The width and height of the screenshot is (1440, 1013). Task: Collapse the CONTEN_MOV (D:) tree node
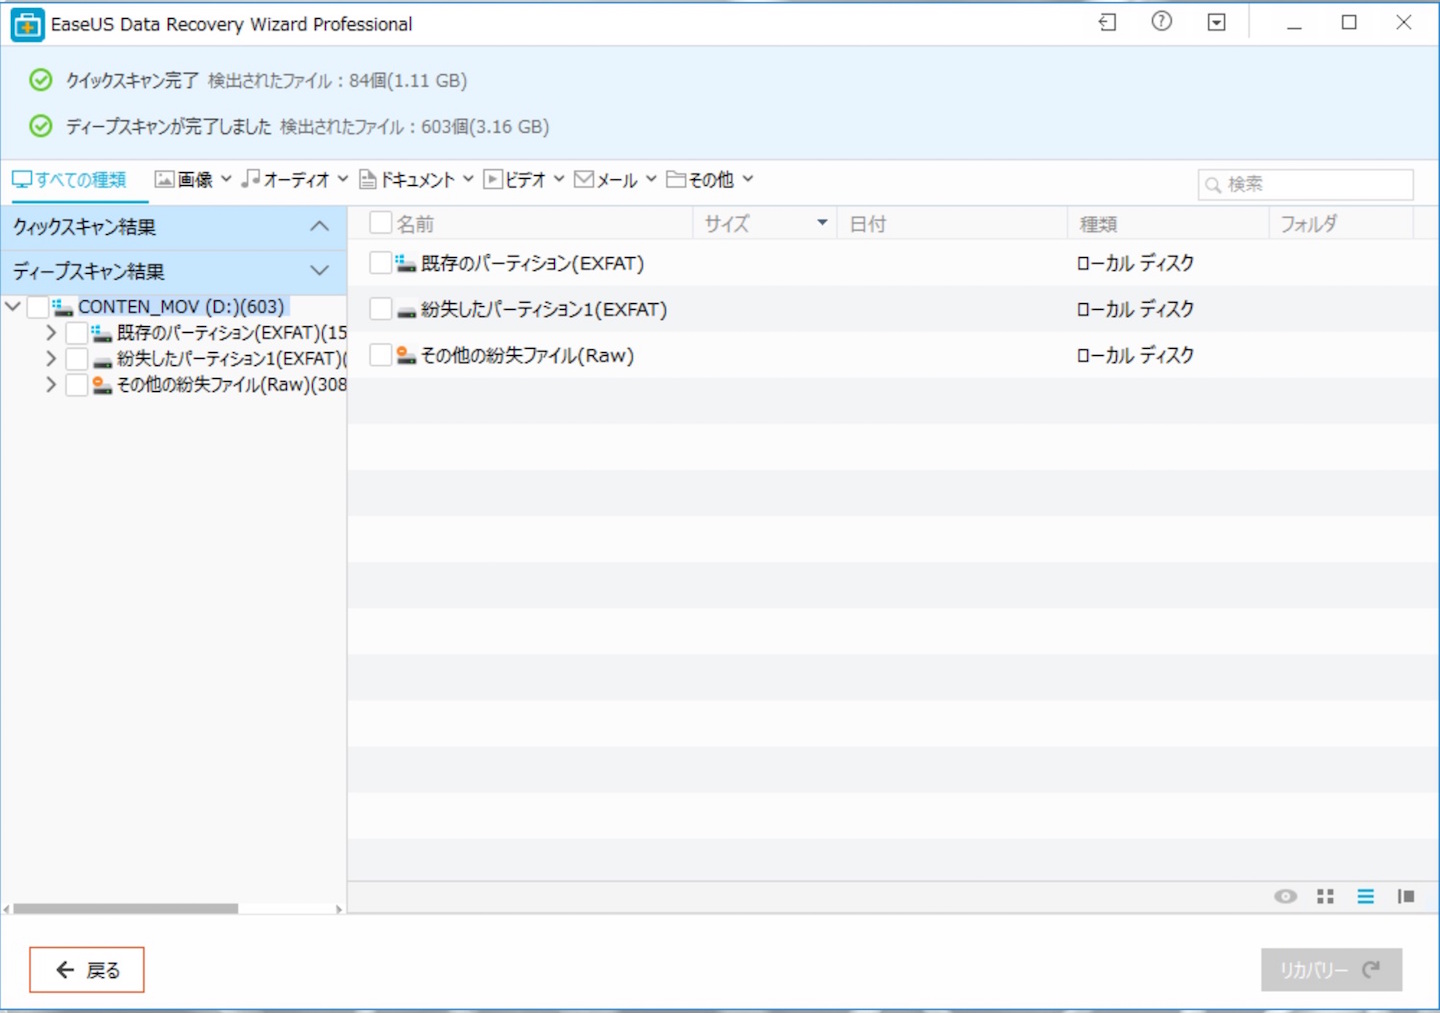[13, 307]
